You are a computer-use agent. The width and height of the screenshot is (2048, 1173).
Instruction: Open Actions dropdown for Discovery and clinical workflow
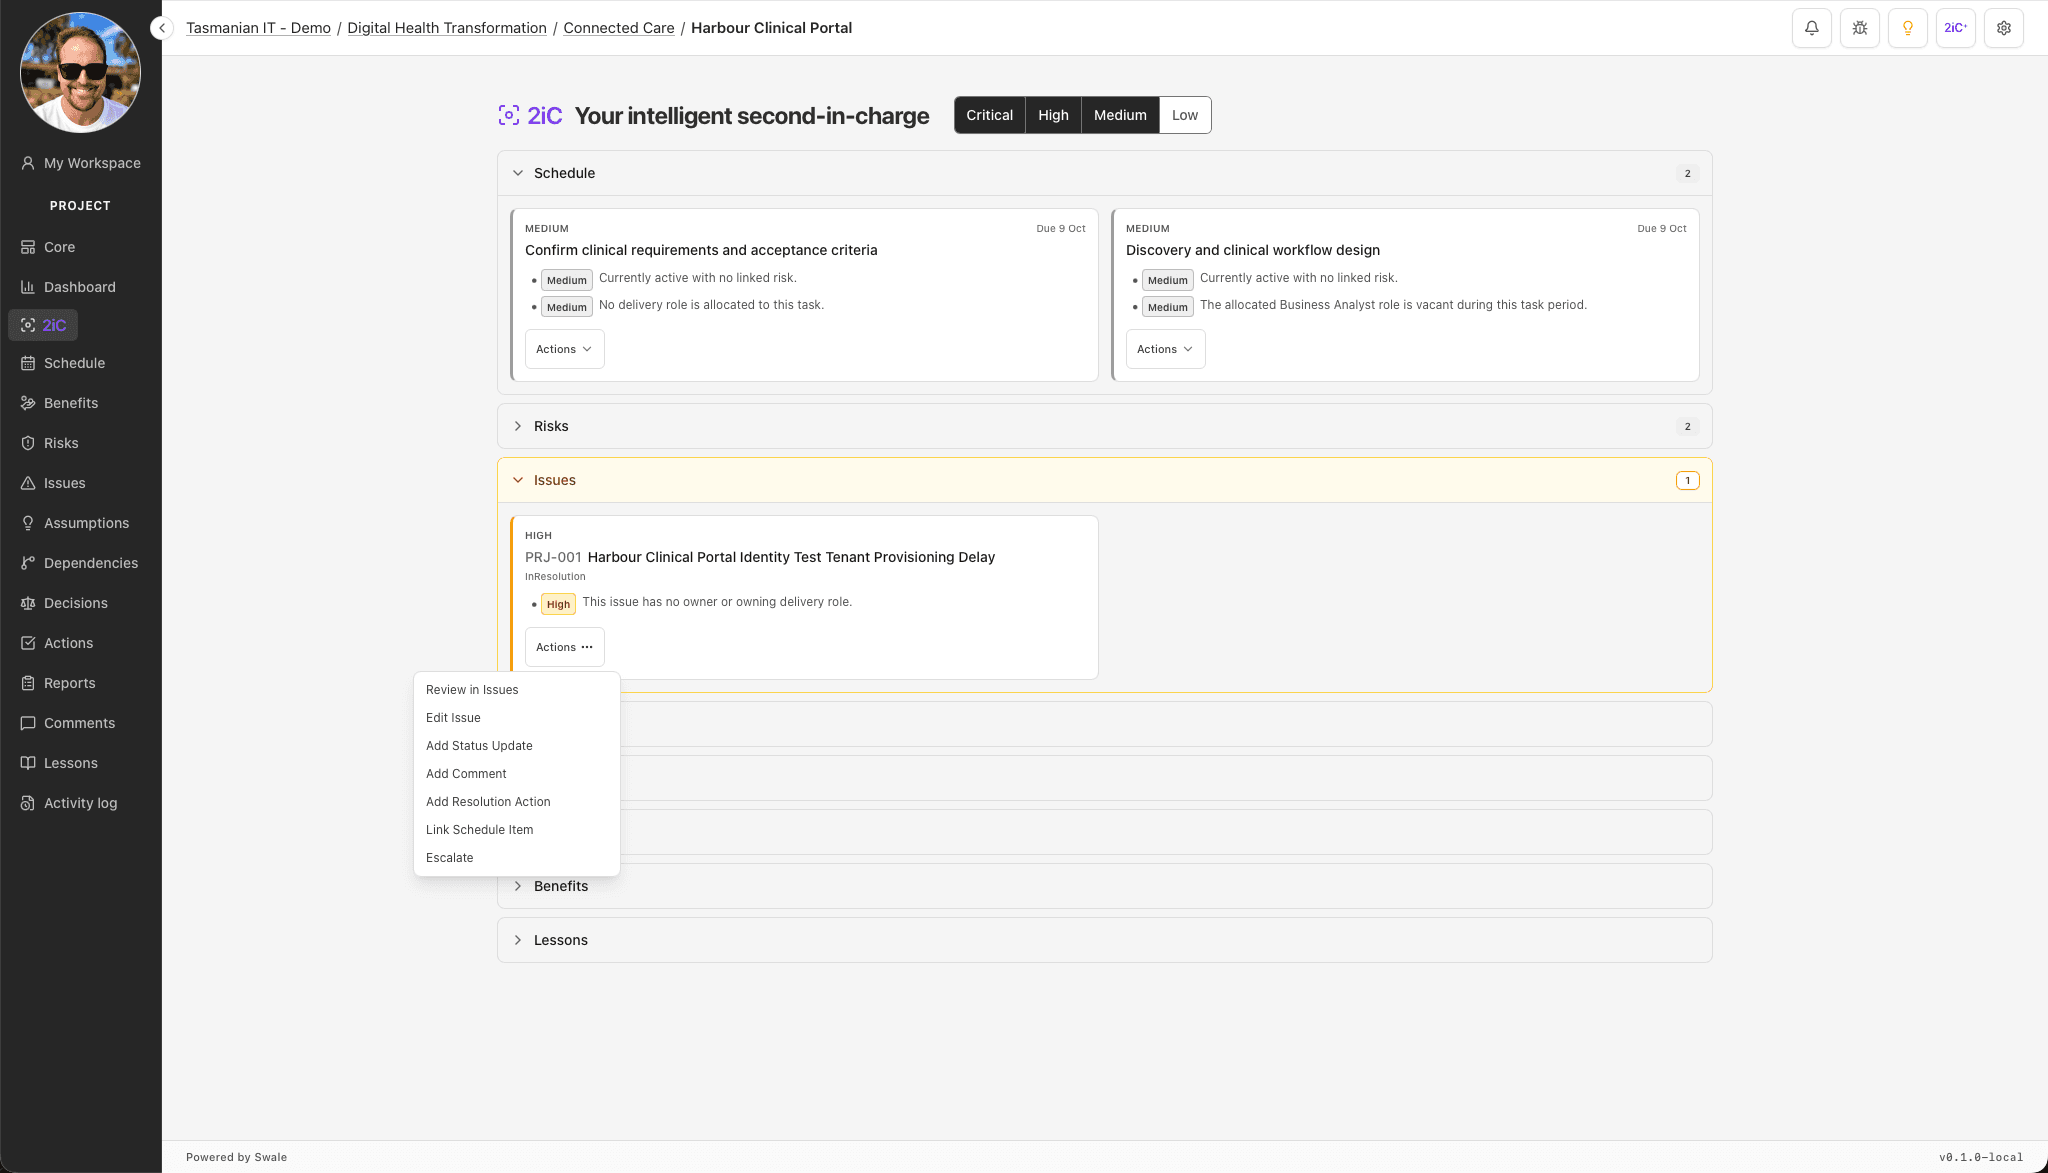(x=1165, y=349)
